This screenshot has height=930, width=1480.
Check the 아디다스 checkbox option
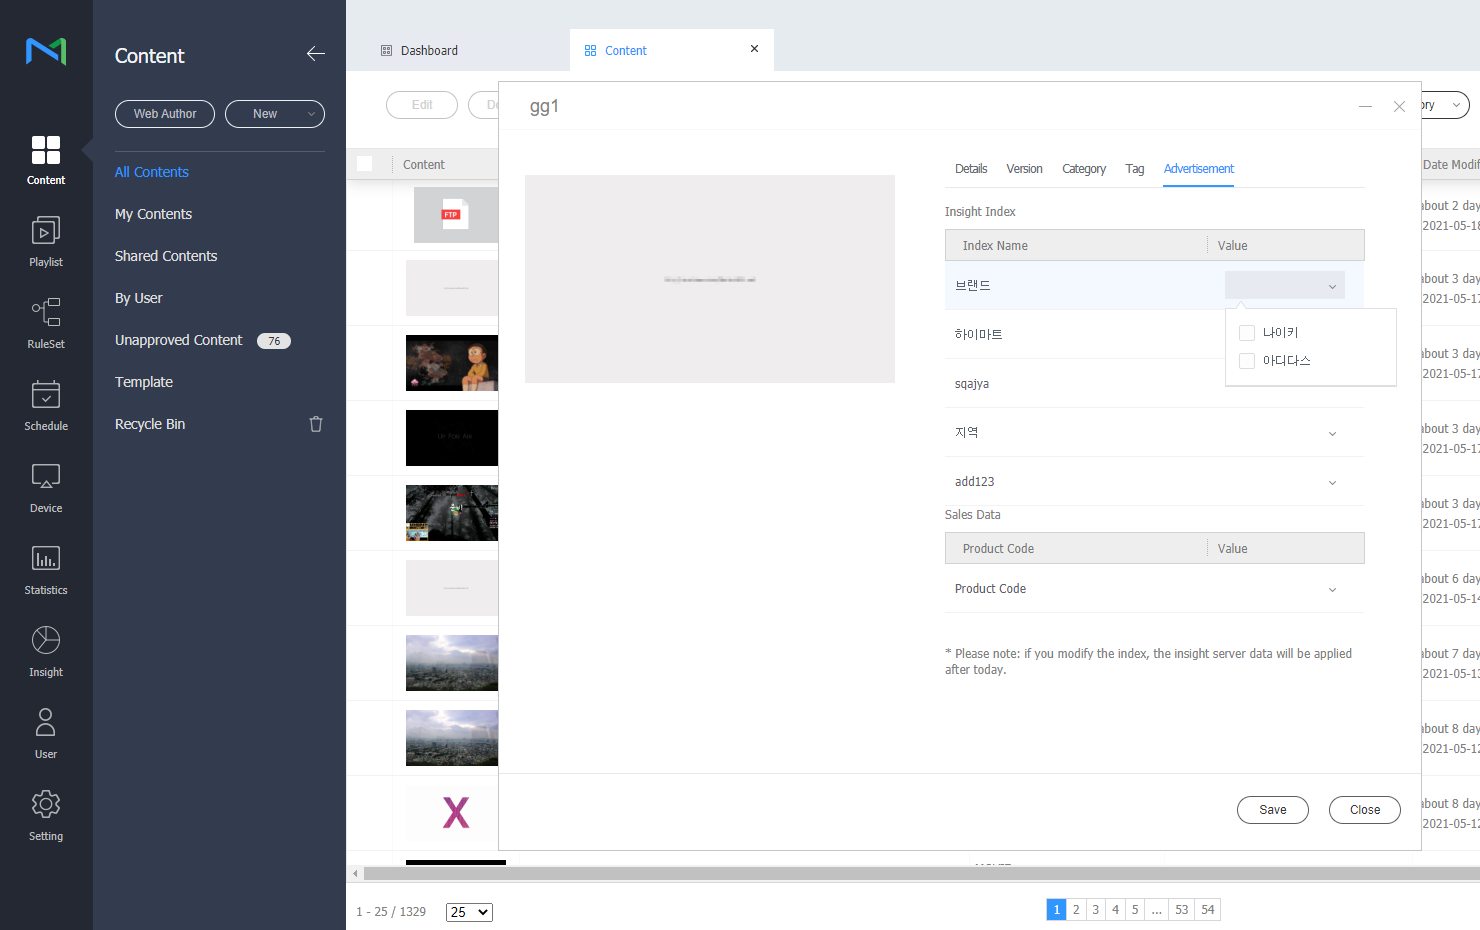coord(1247,361)
